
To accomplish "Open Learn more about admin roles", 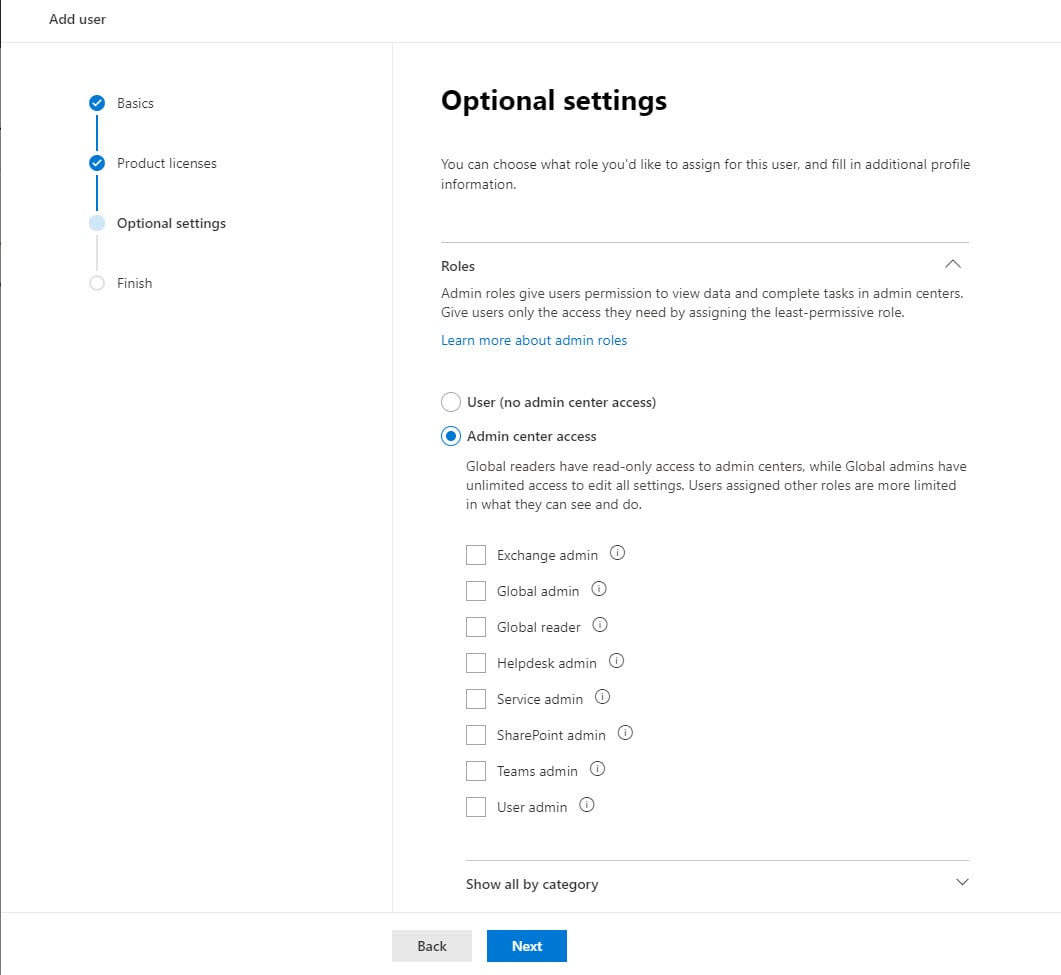I will [x=534, y=340].
